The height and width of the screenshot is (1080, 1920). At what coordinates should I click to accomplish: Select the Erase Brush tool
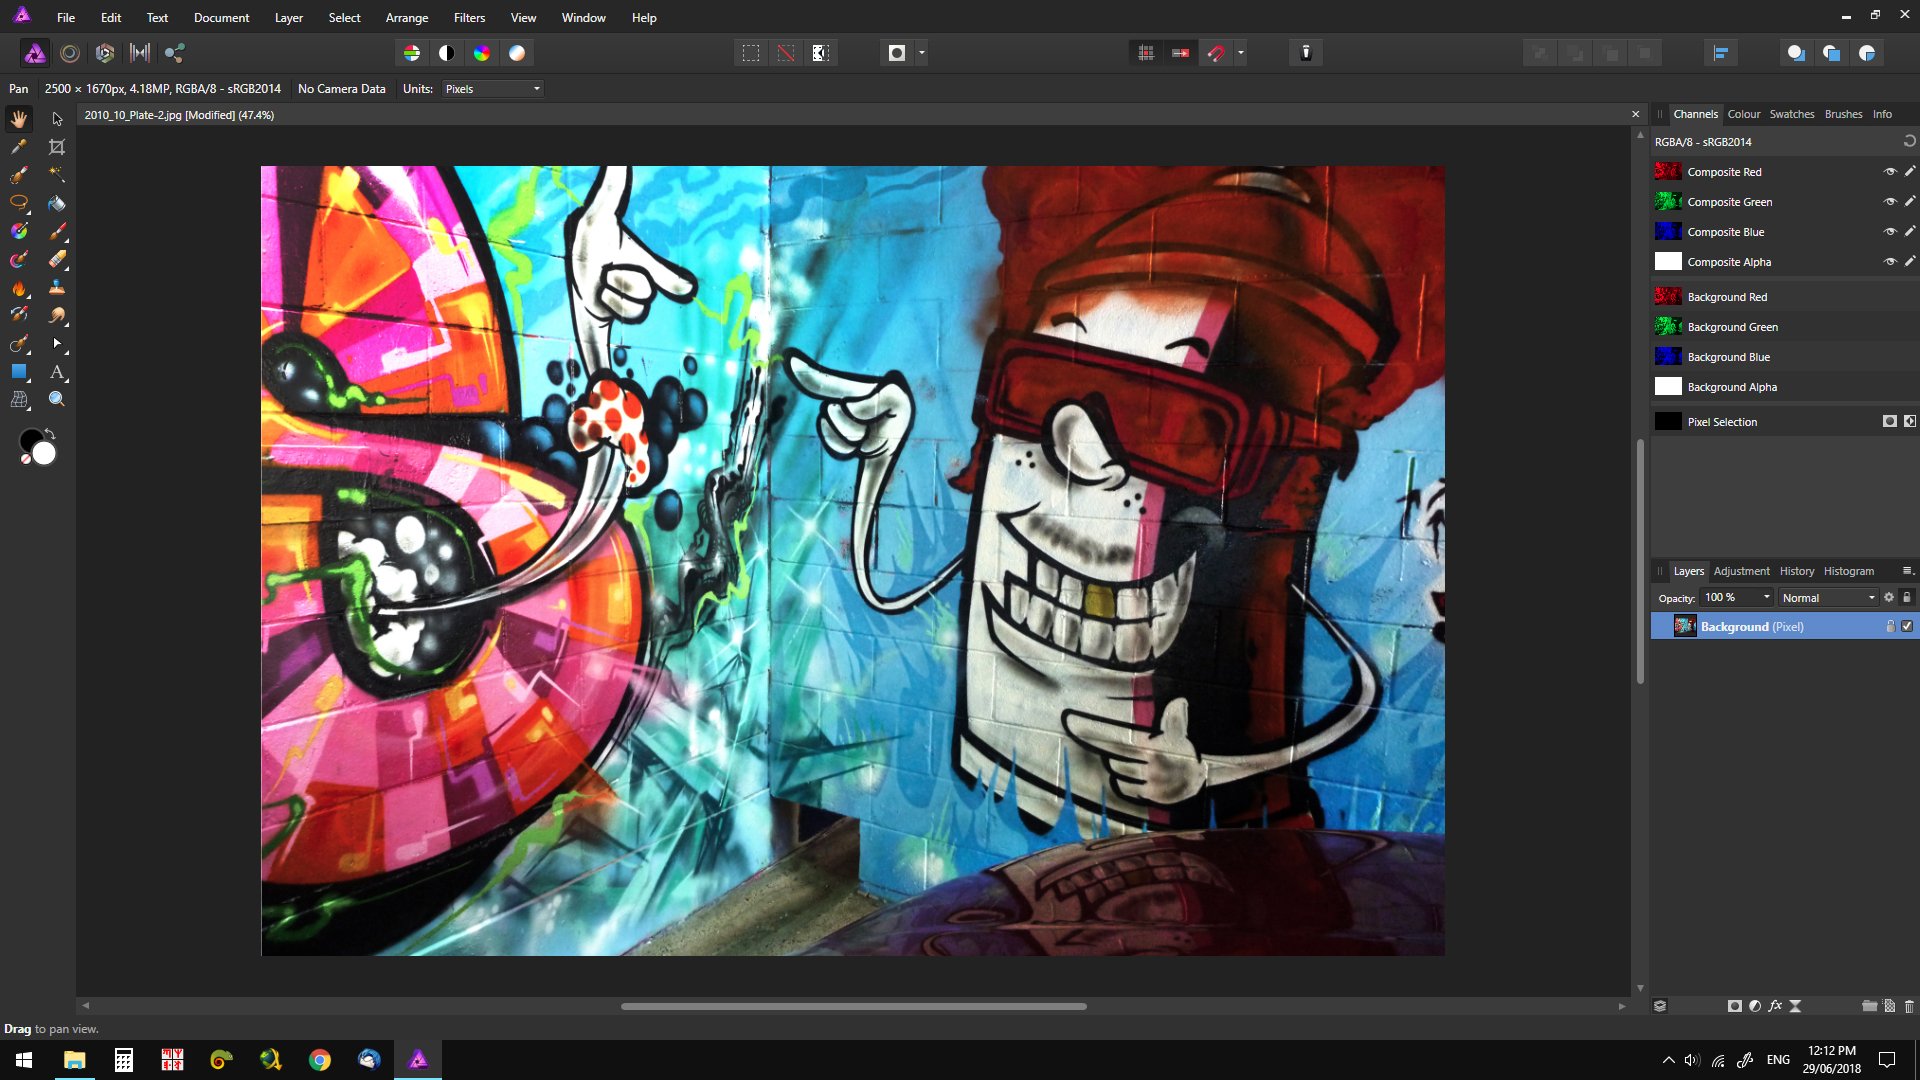pos(57,259)
